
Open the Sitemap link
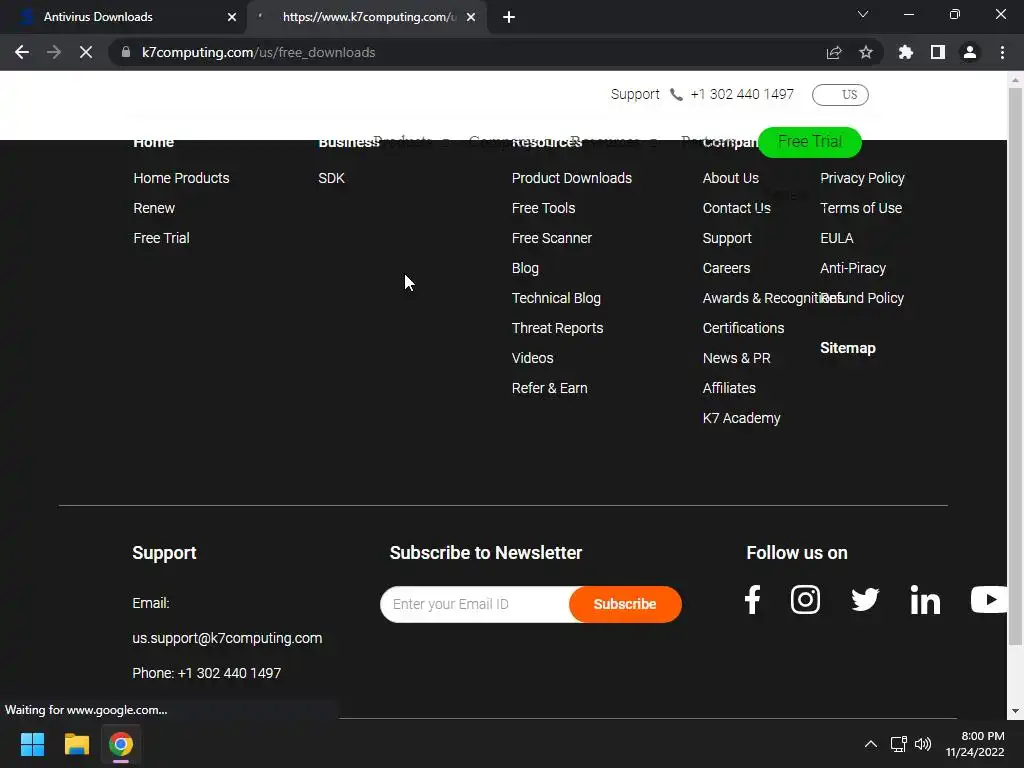848,348
